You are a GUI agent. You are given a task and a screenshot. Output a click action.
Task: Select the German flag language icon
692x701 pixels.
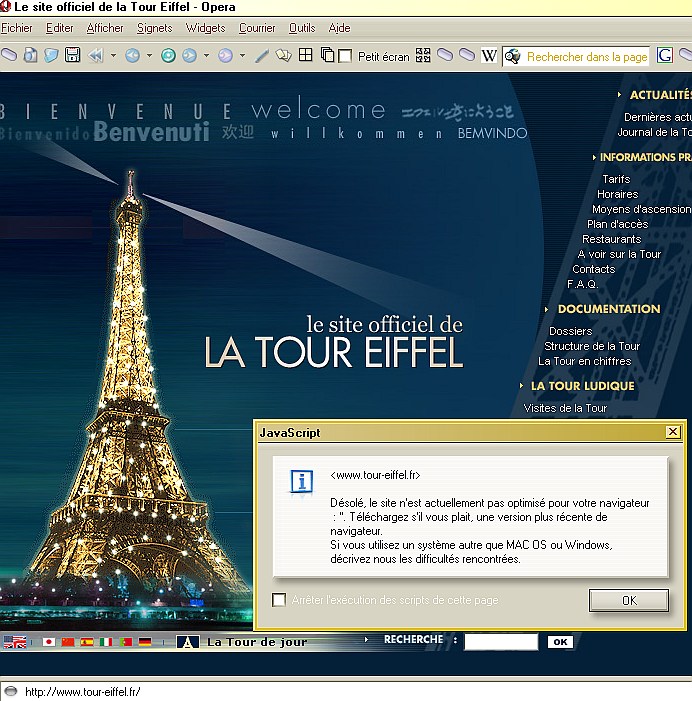tap(145, 642)
